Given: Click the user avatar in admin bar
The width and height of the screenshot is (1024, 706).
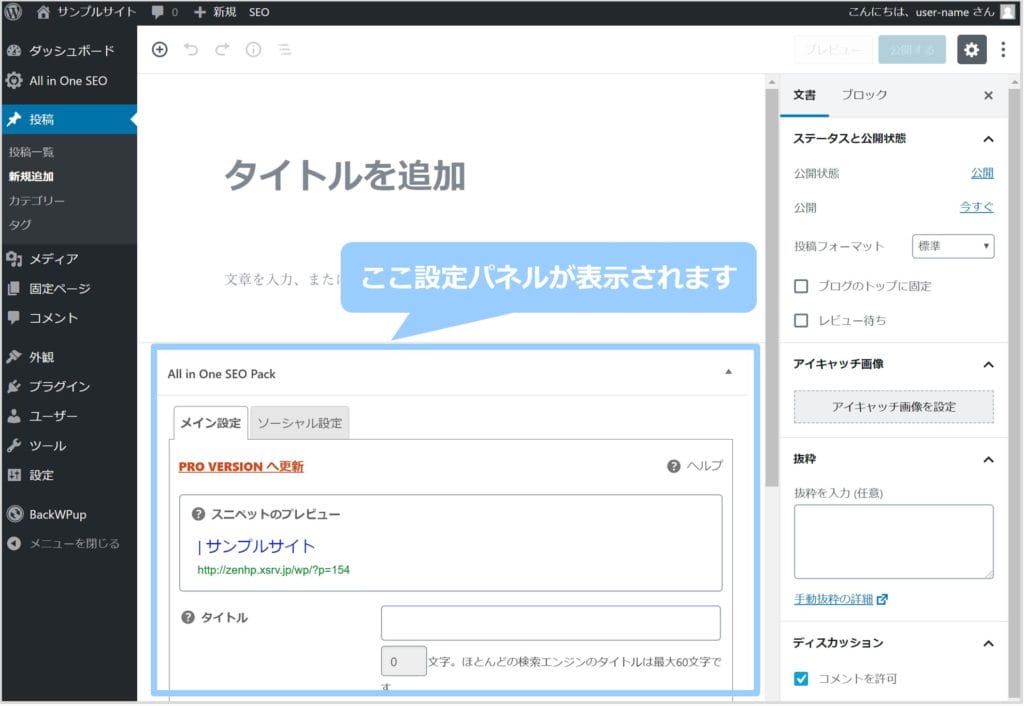Looking at the screenshot, I should 1008,12.
